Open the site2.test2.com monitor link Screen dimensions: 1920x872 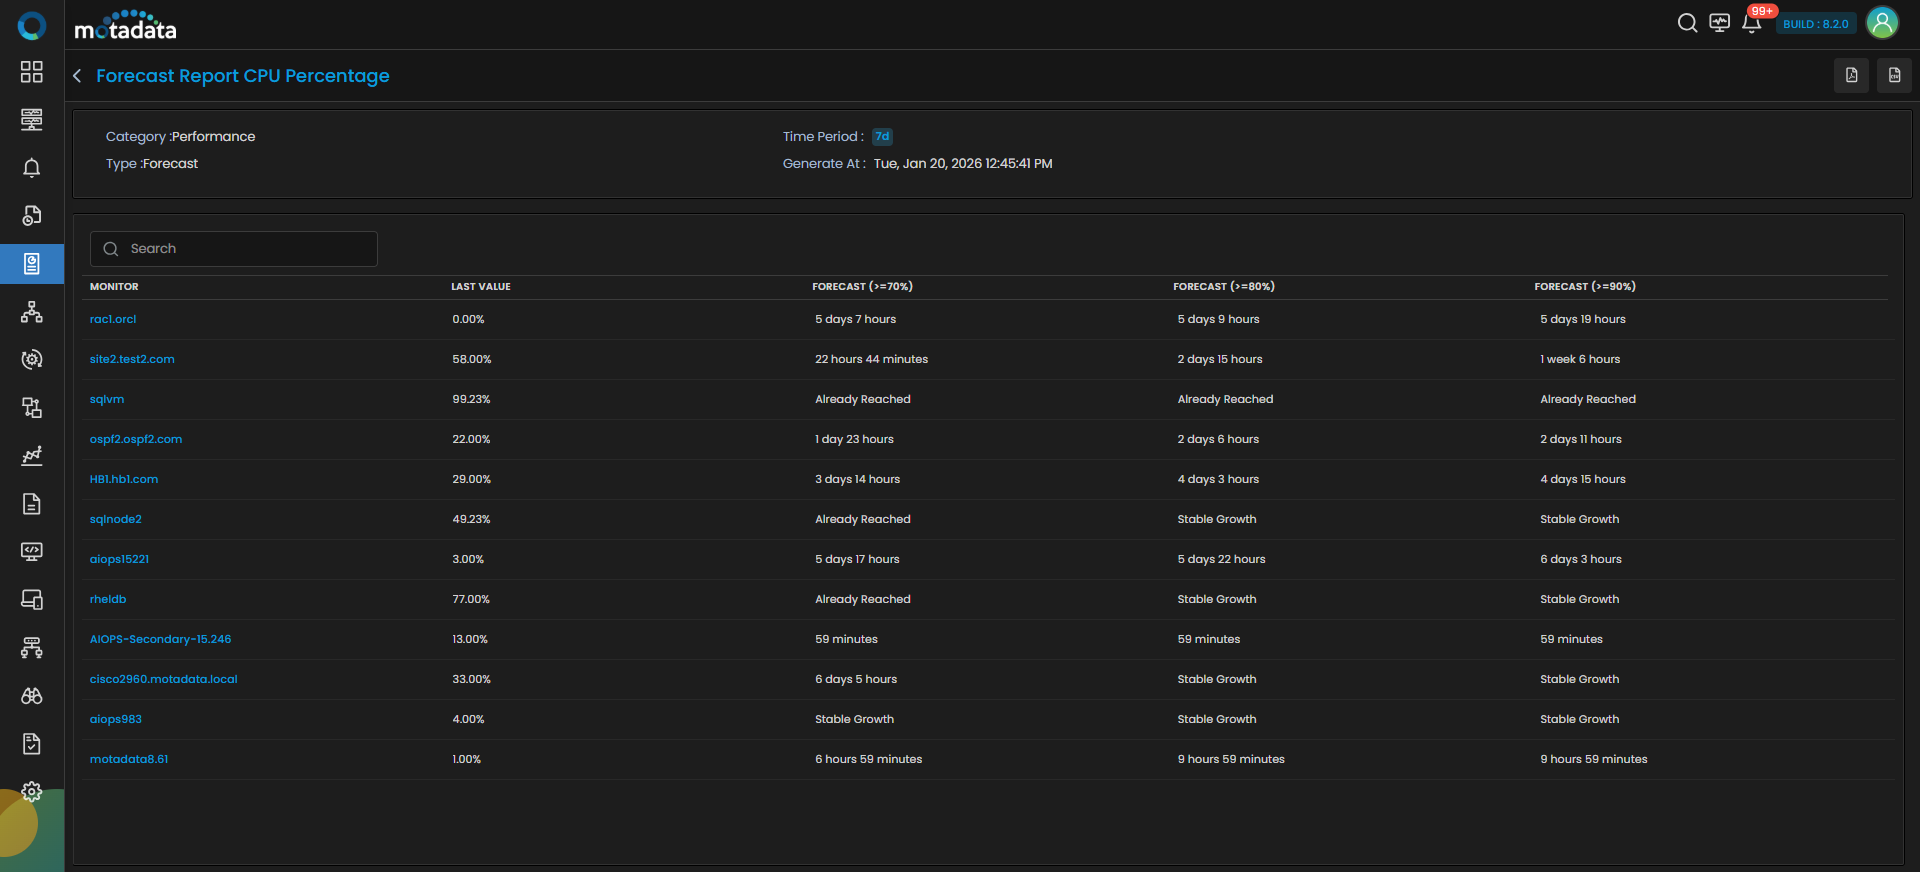132,359
